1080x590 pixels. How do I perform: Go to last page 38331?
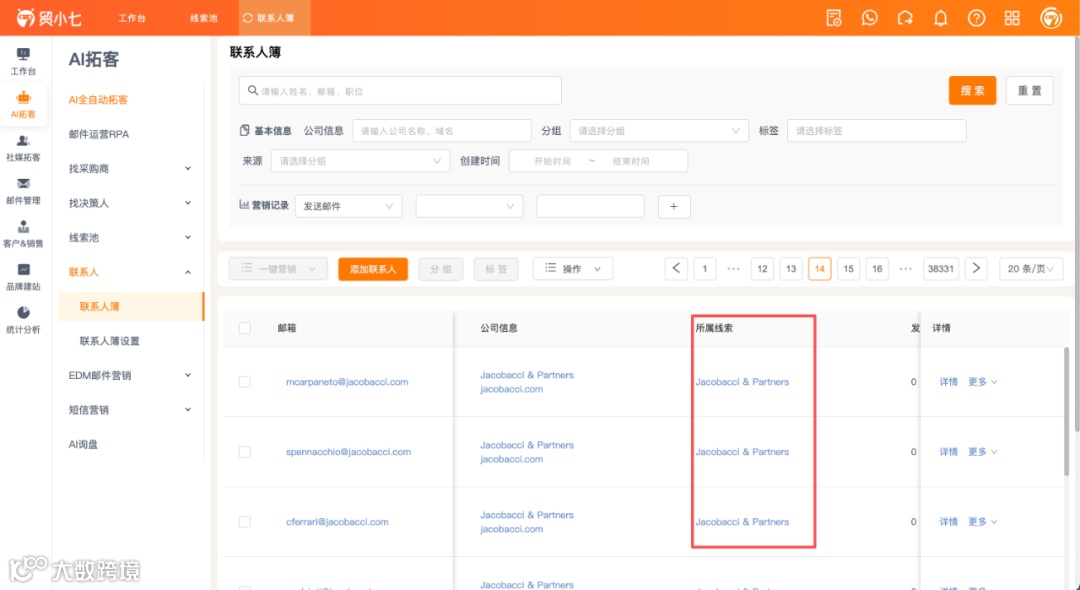(941, 268)
